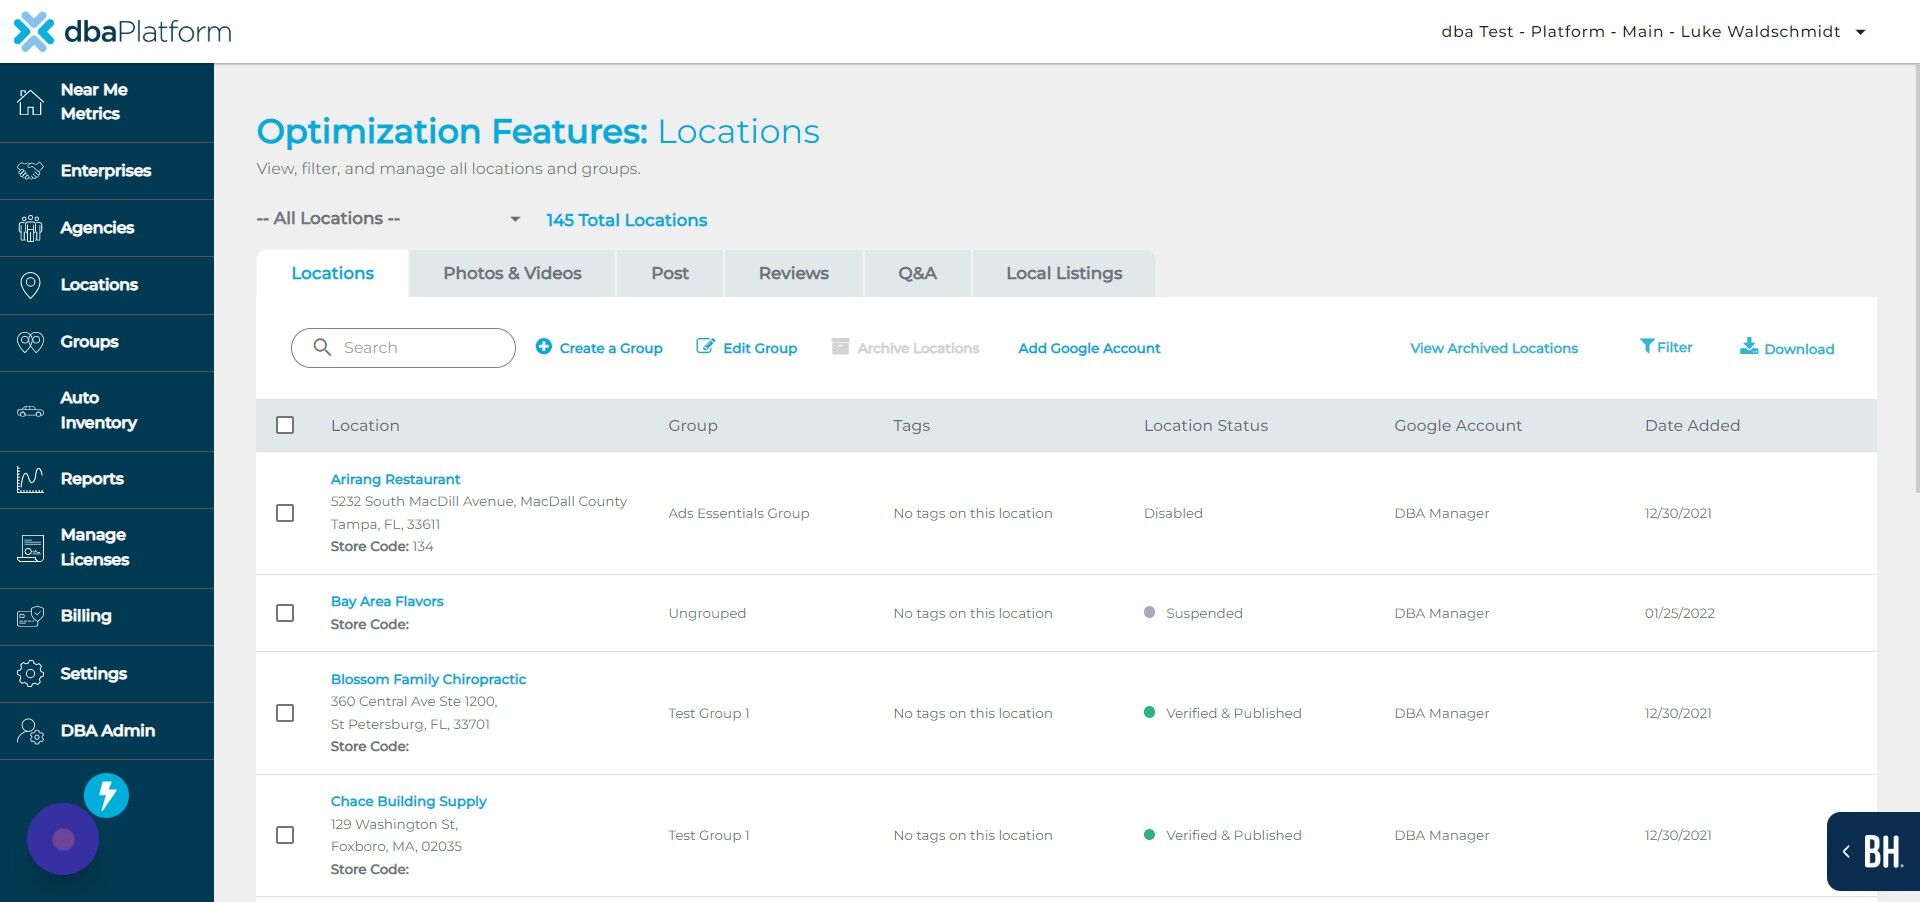Click the Ads Essentials Group cell
Image resolution: width=1920 pixels, height=902 pixels.
739,513
